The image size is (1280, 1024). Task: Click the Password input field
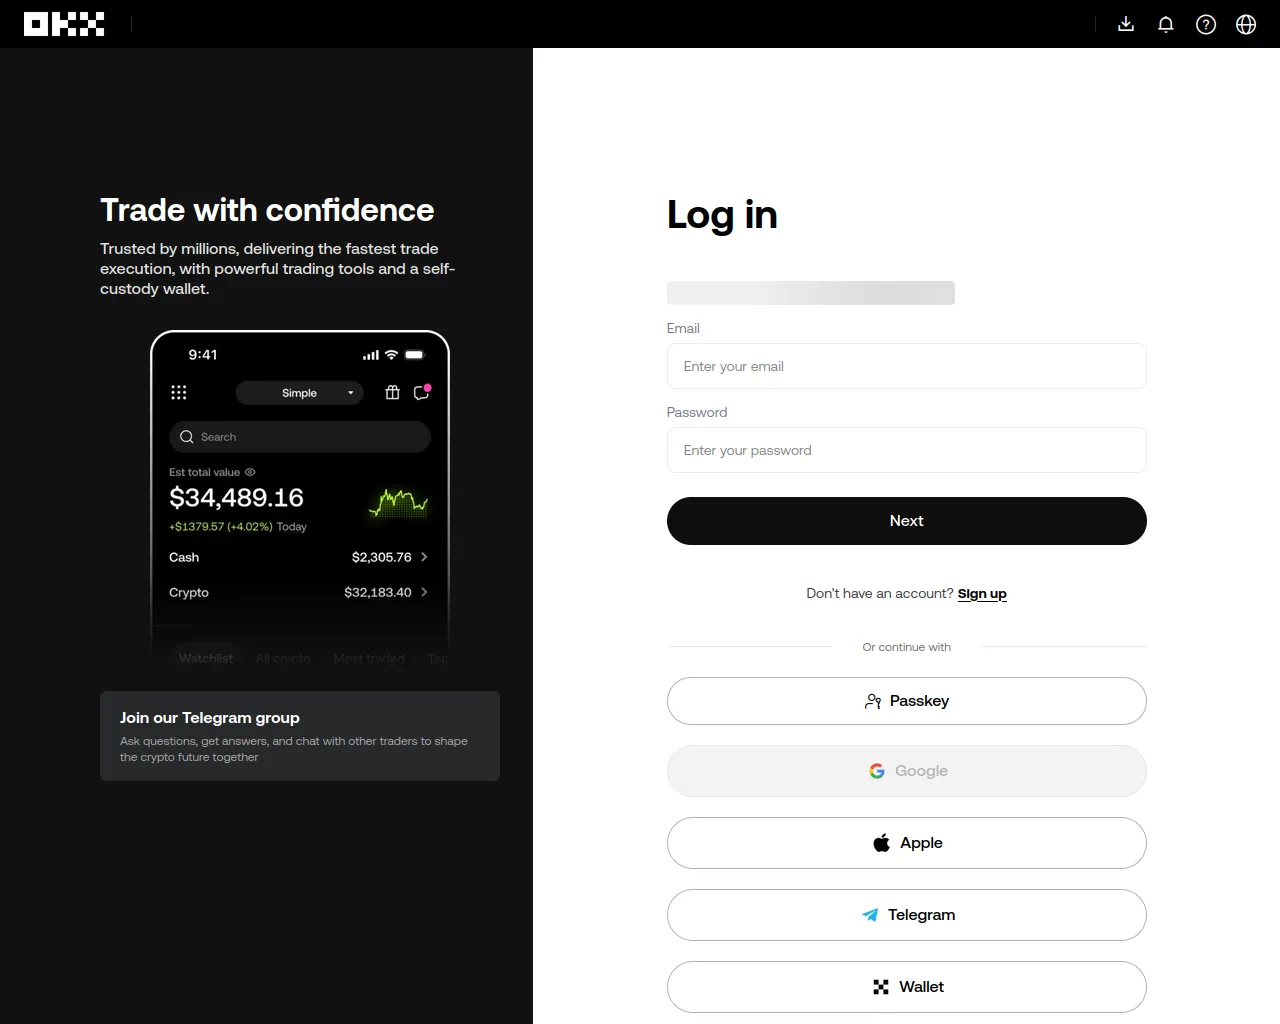coord(907,450)
